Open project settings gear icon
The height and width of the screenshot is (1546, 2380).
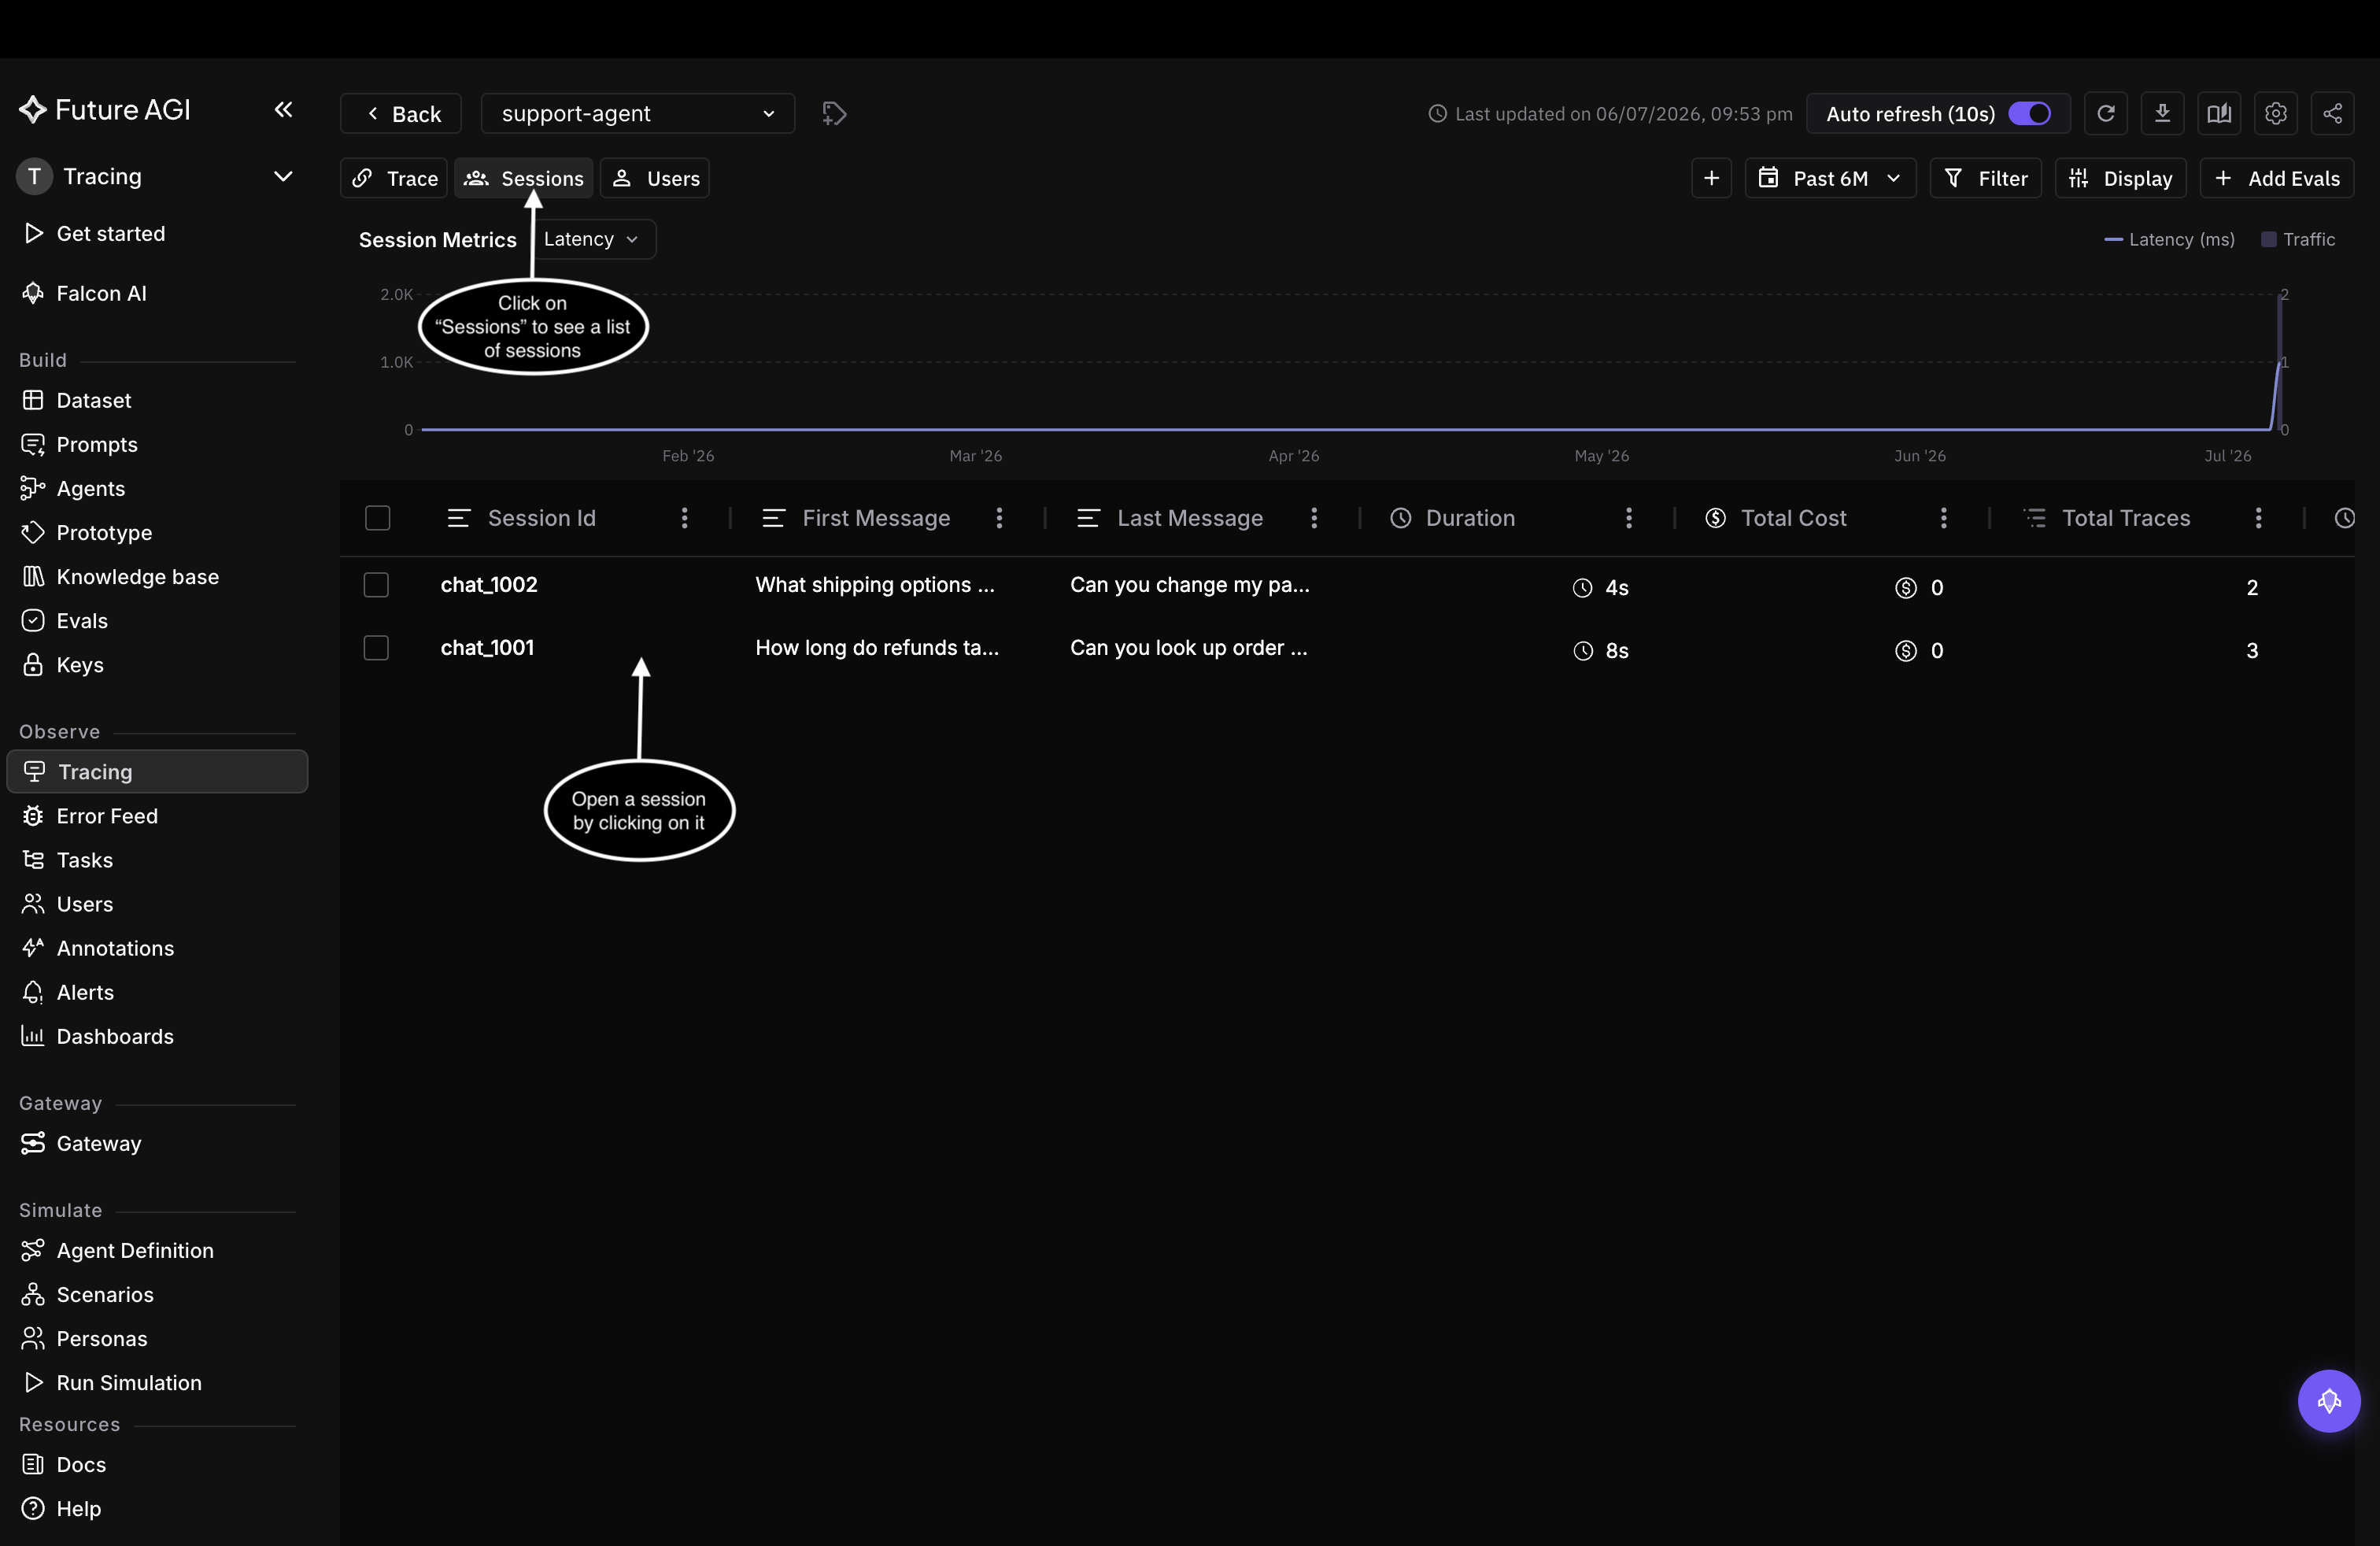[x=2276, y=113]
